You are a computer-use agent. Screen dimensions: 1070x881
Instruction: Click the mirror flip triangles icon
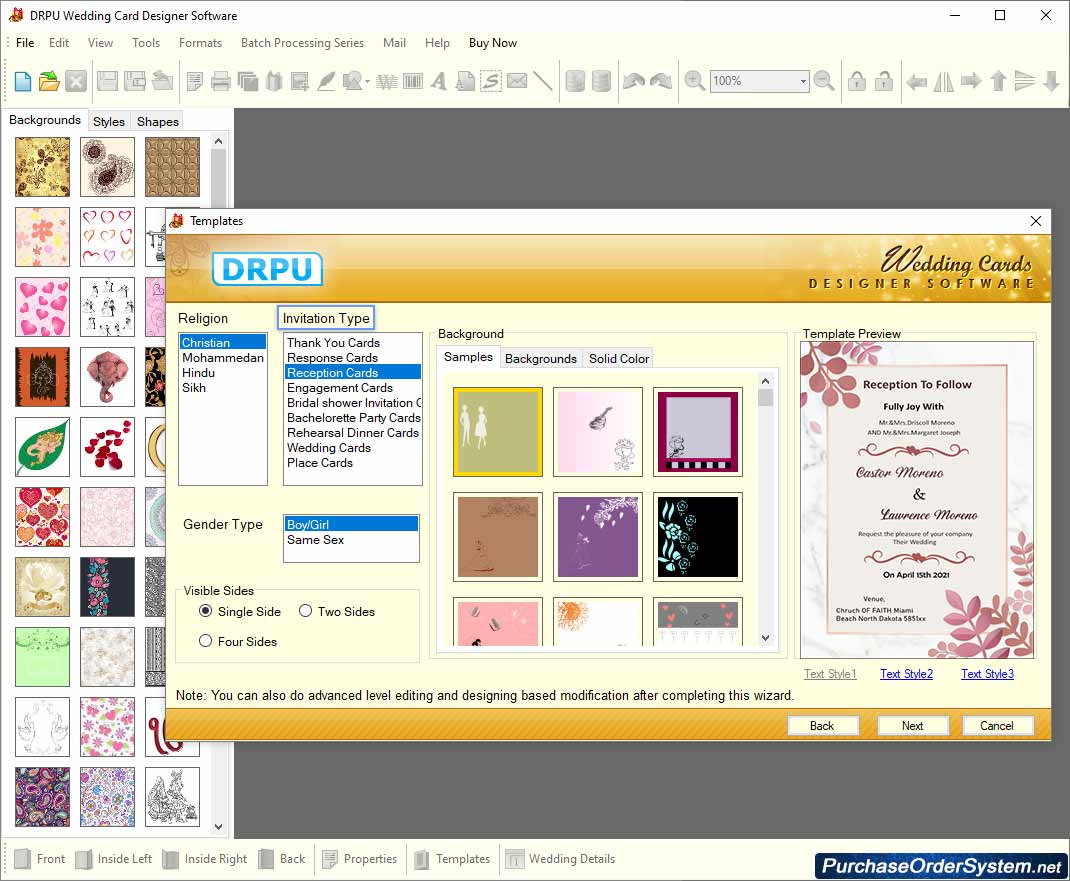point(944,81)
